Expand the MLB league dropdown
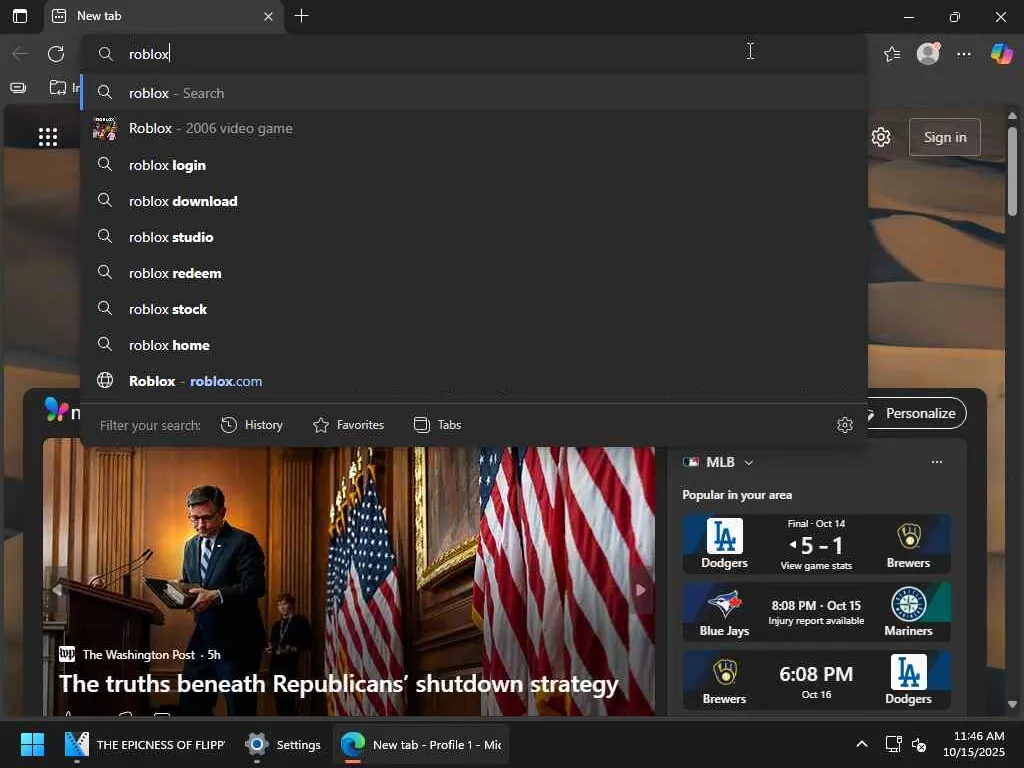 [x=749, y=462]
